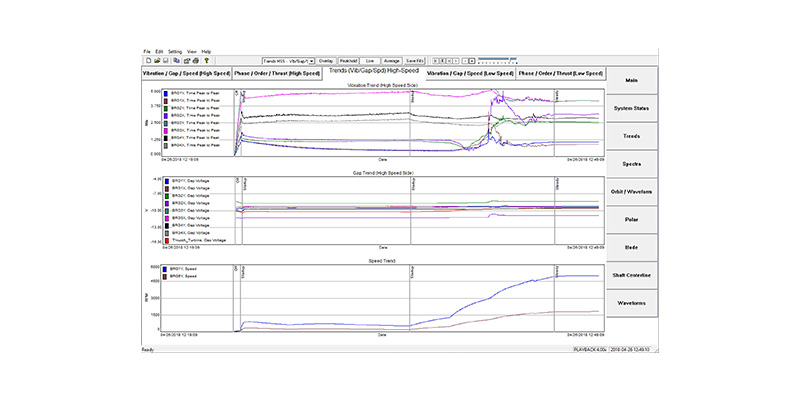The height and width of the screenshot is (400, 800).
Task: Click the playback position slider
Action: pos(500,60)
